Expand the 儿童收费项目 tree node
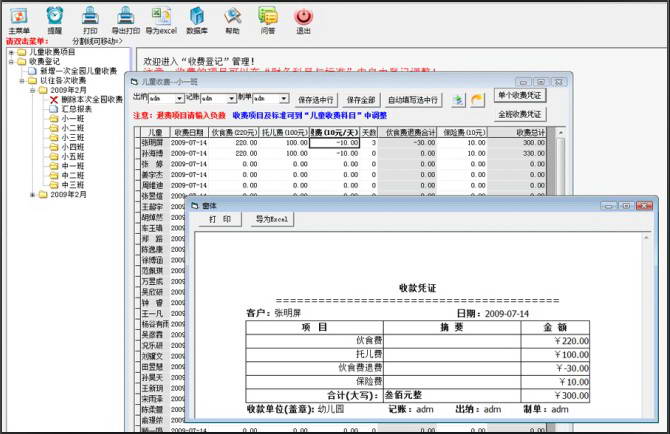The height and width of the screenshot is (434, 670). pyautogui.click(x=12, y=52)
